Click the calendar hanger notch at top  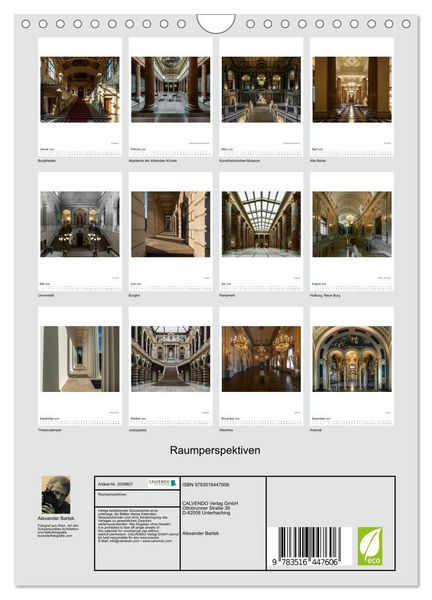pos(216,24)
